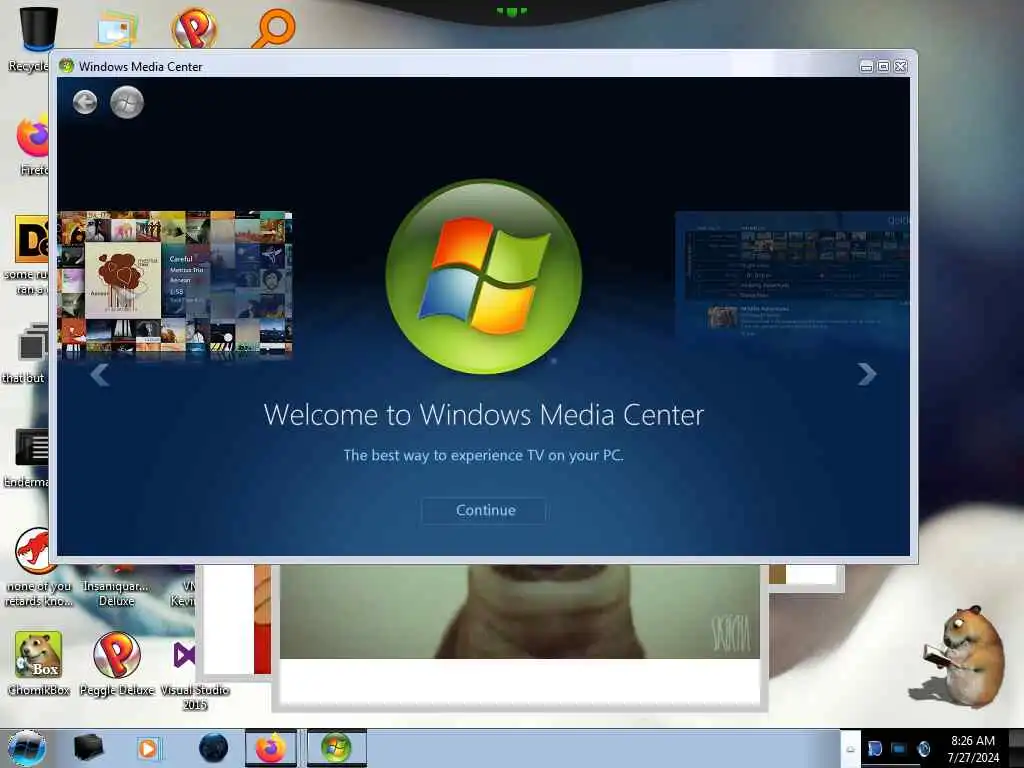
Task: Minimize the Windows Media Center window
Action: coord(866,67)
